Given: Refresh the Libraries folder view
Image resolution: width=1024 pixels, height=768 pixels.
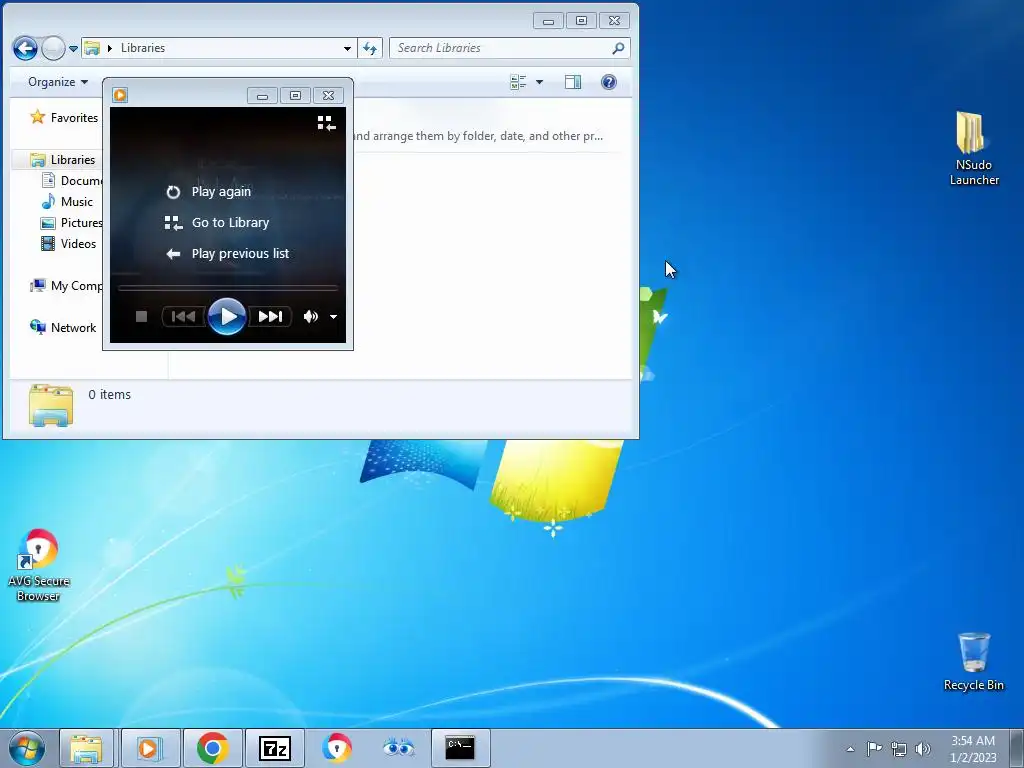Looking at the screenshot, I should click(x=370, y=48).
